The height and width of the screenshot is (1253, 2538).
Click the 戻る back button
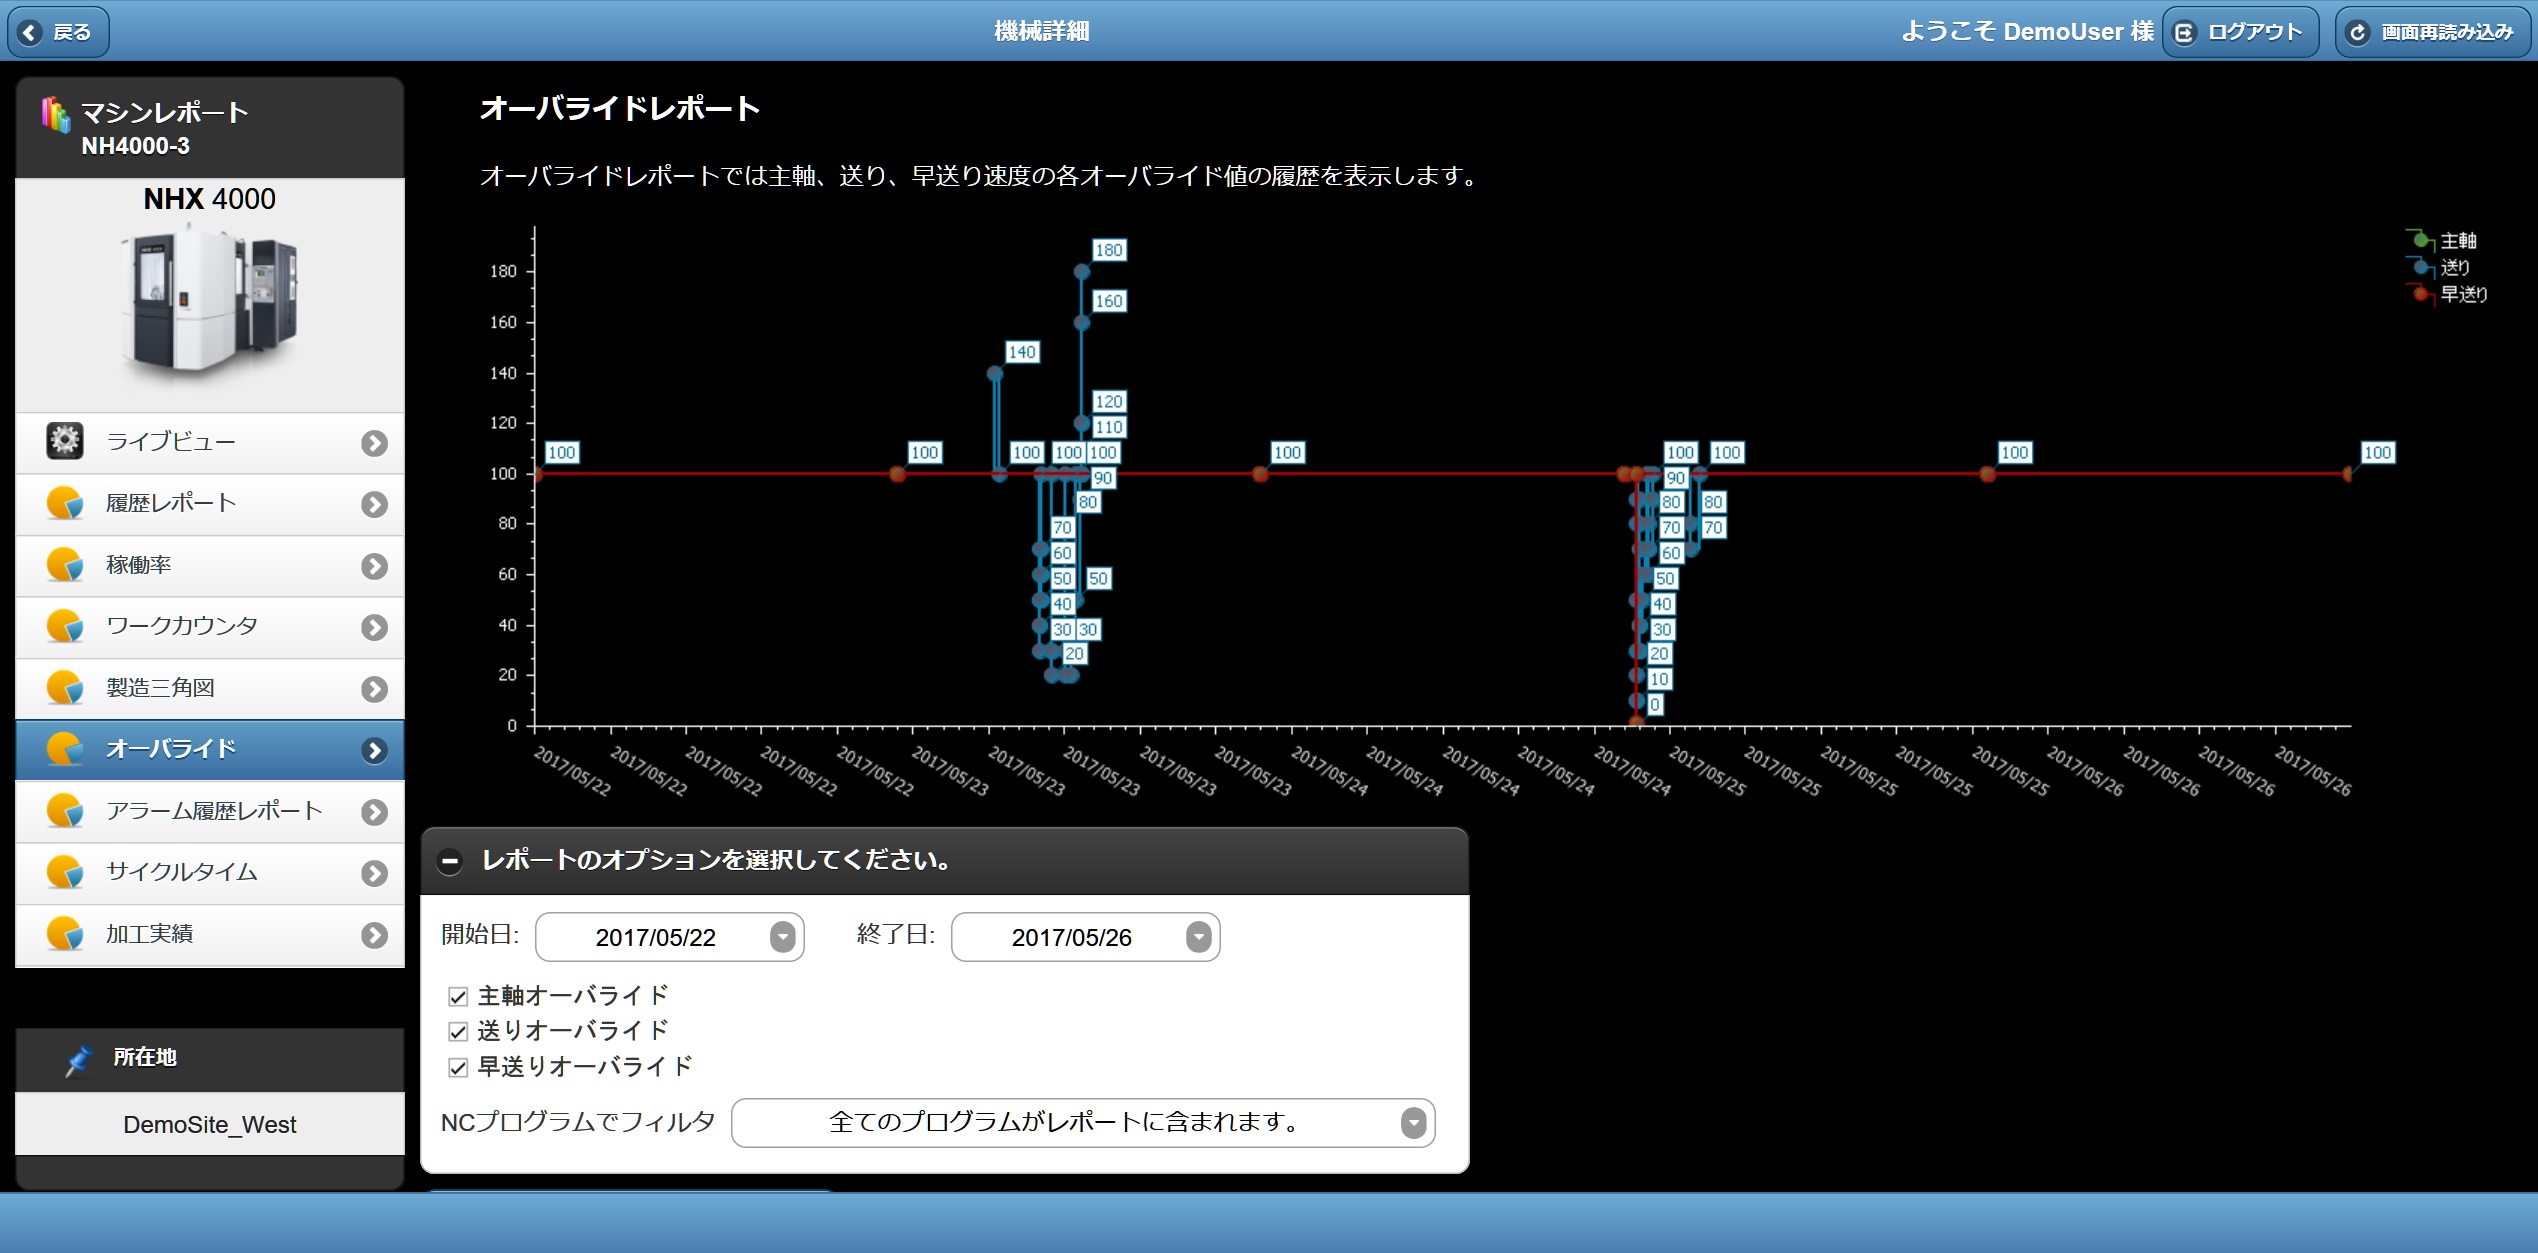tap(58, 33)
